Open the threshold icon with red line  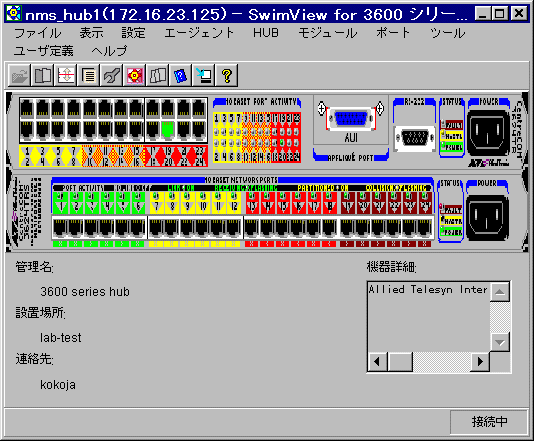pos(66,75)
